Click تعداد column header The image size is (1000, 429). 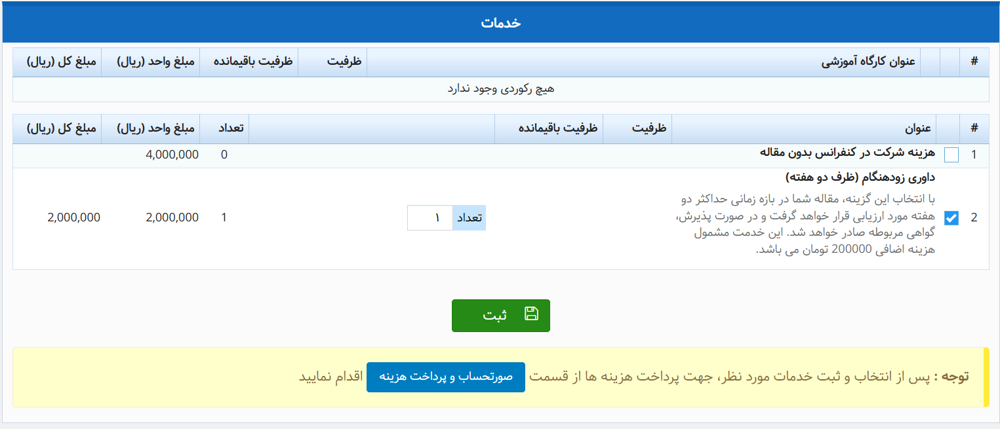click(224, 128)
